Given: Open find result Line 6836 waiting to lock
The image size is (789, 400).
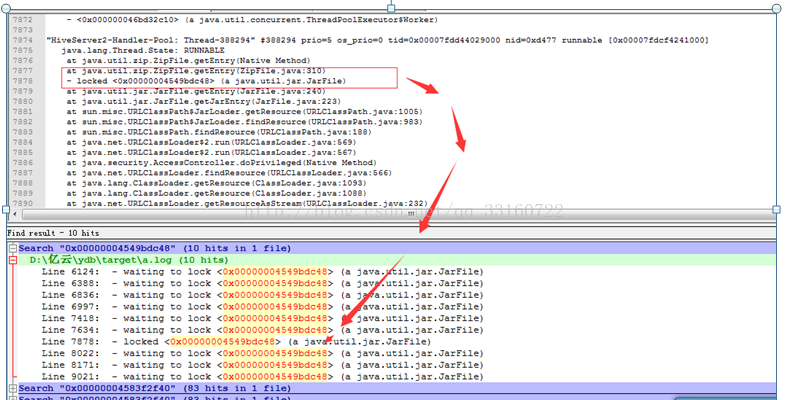Looking at the screenshot, I should [262, 295].
